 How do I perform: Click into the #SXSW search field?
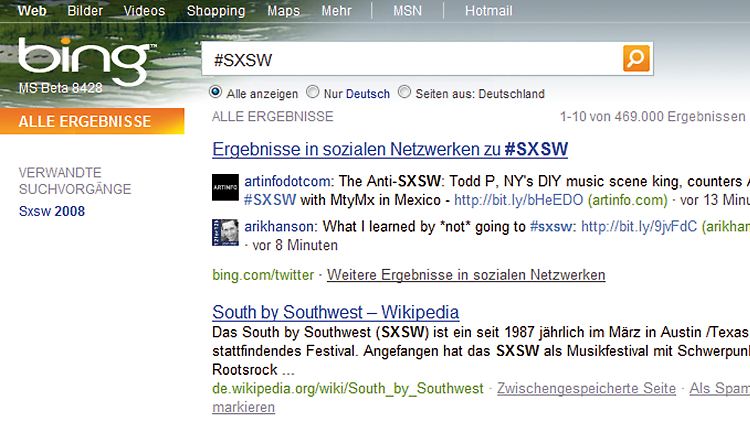point(411,59)
